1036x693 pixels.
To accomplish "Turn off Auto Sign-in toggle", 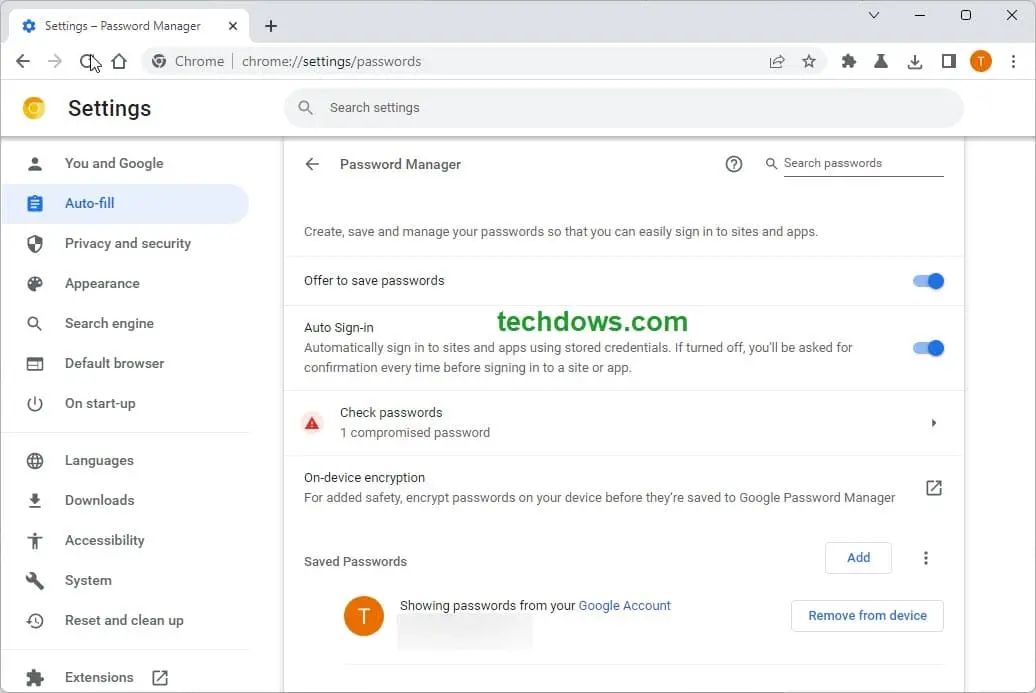I will point(928,348).
